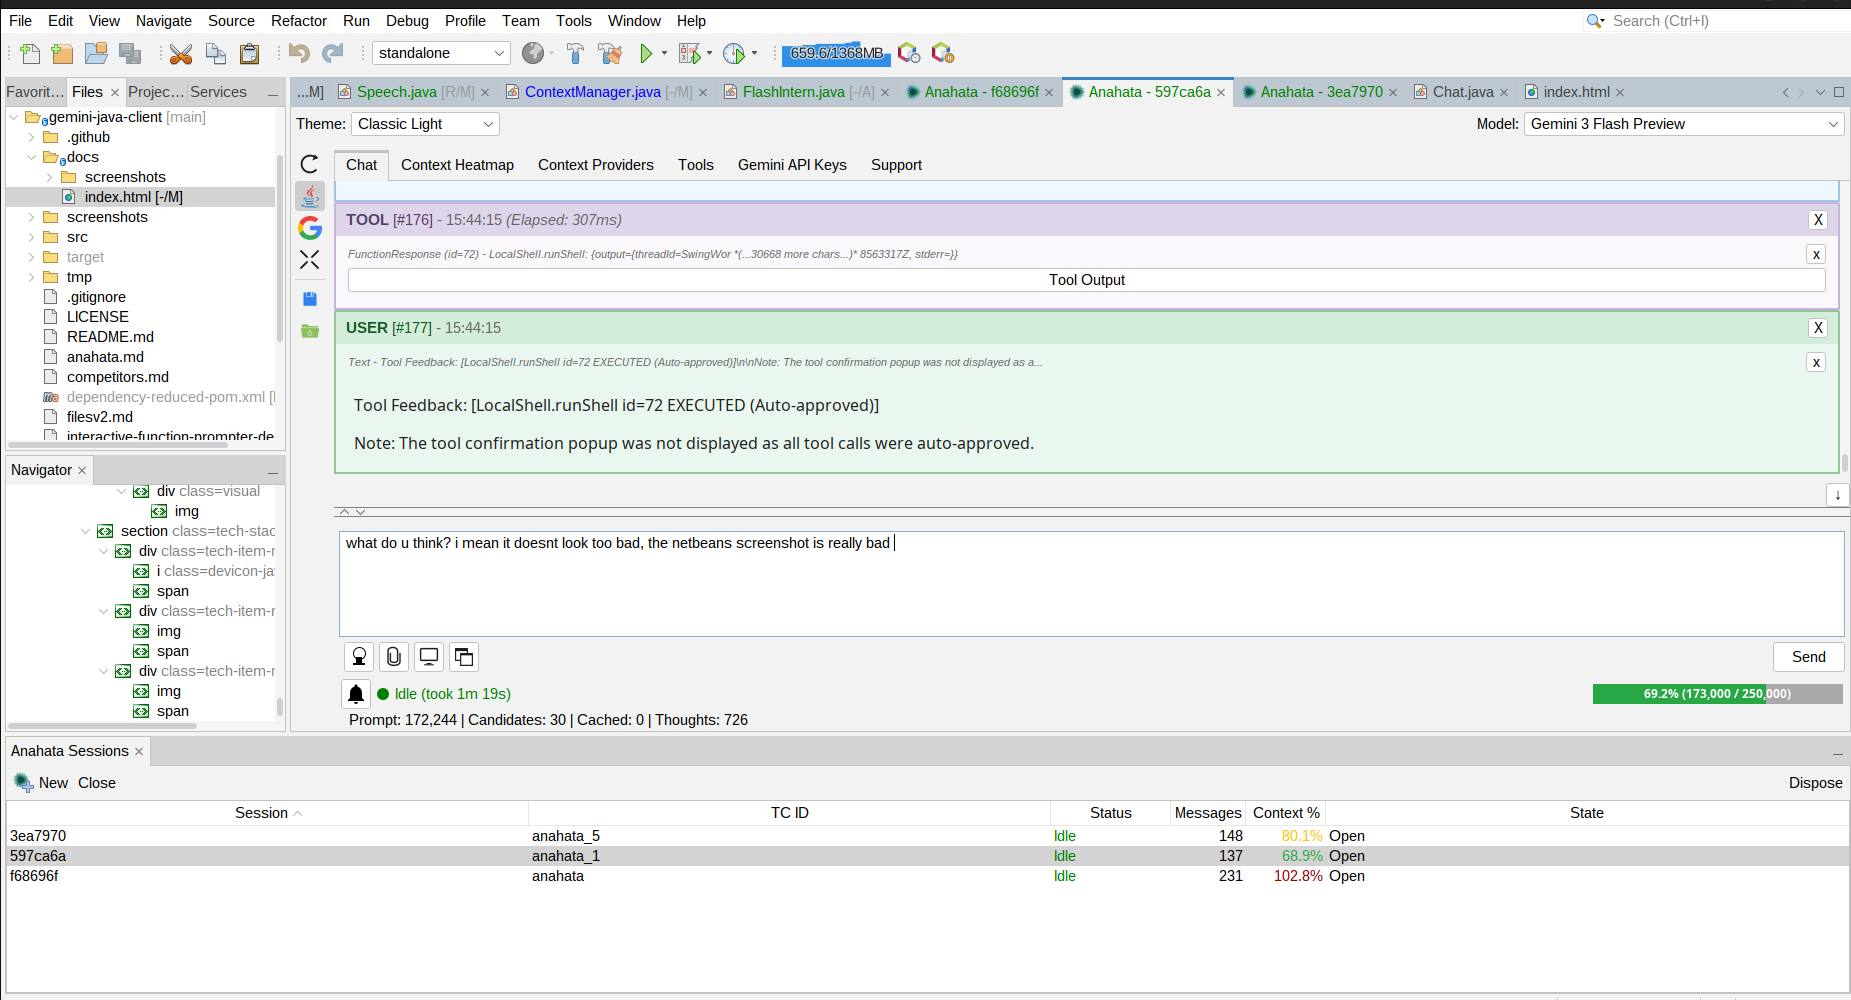1851x1000 pixels.
Task: Click the Send button
Action: [1808, 657]
